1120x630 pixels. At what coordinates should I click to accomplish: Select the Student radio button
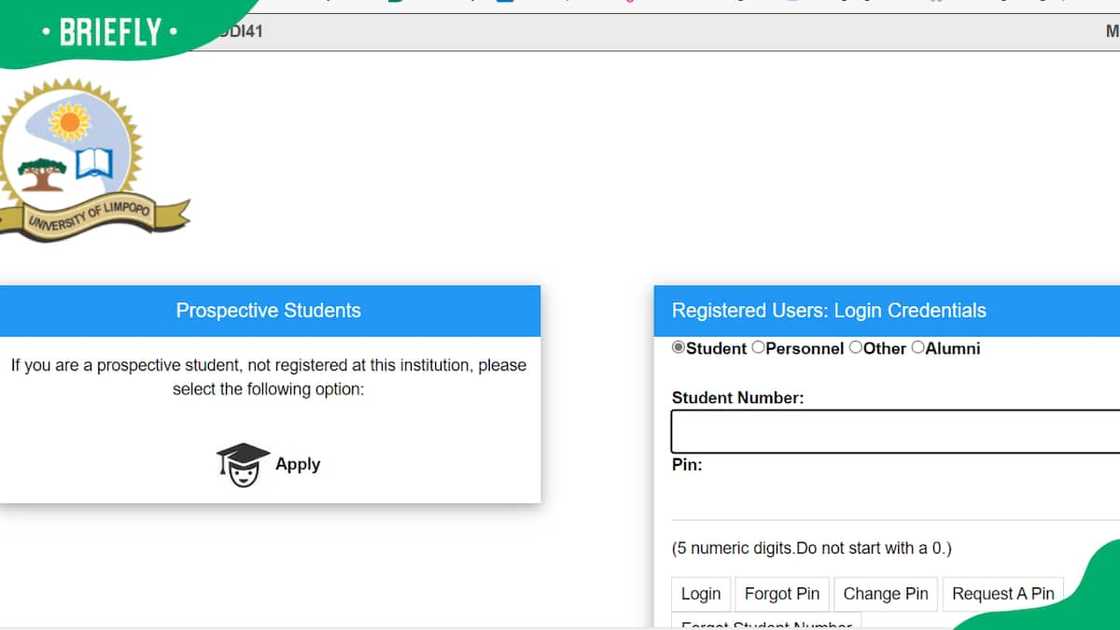pos(679,348)
